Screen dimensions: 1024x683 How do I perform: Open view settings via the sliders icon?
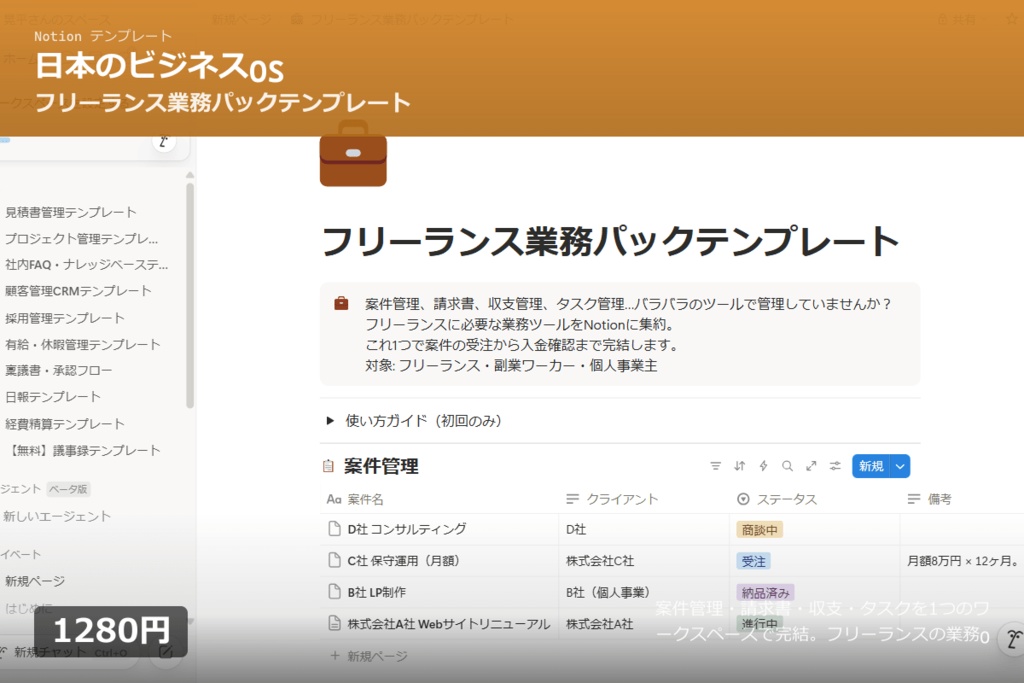[836, 466]
